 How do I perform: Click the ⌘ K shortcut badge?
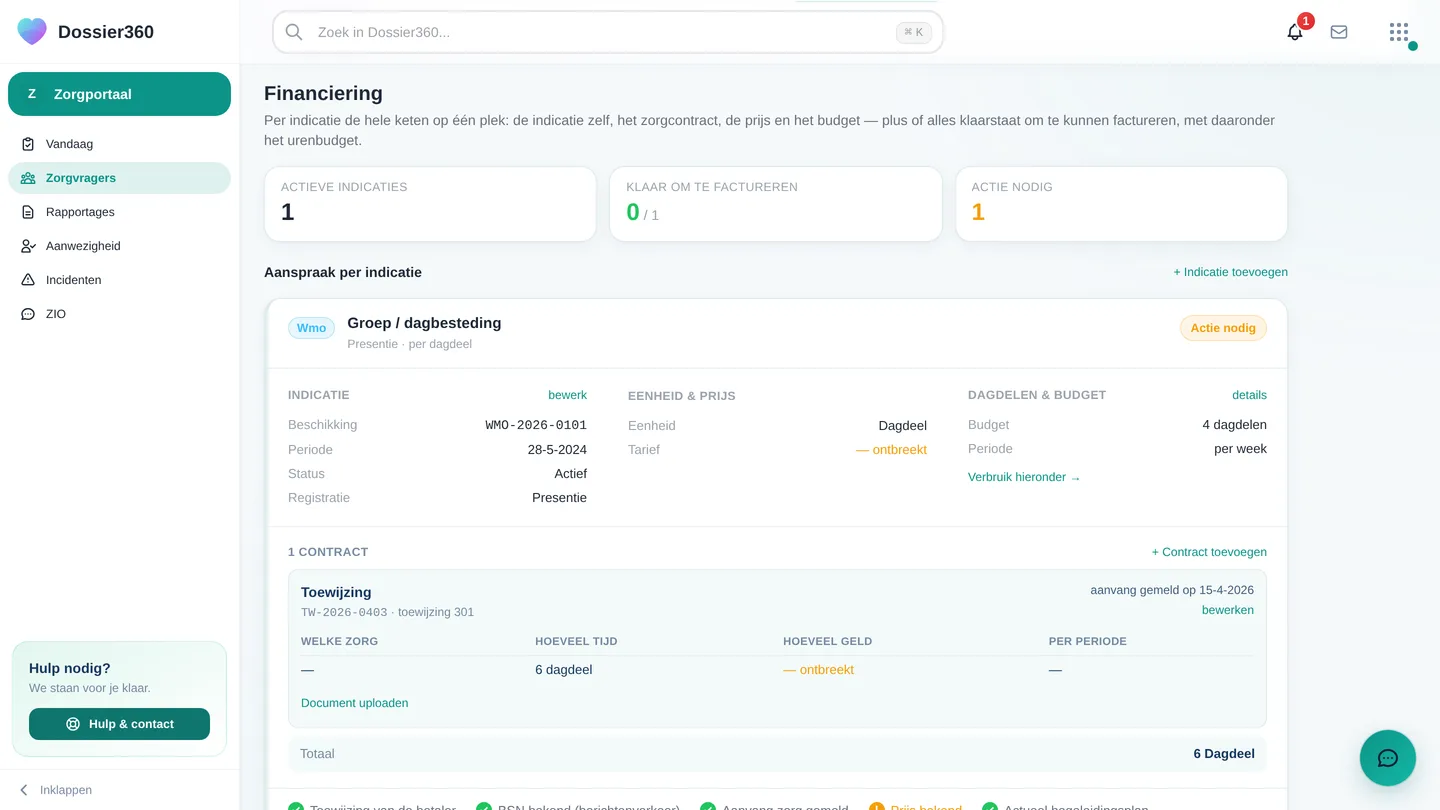pyautogui.click(x=914, y=32)
